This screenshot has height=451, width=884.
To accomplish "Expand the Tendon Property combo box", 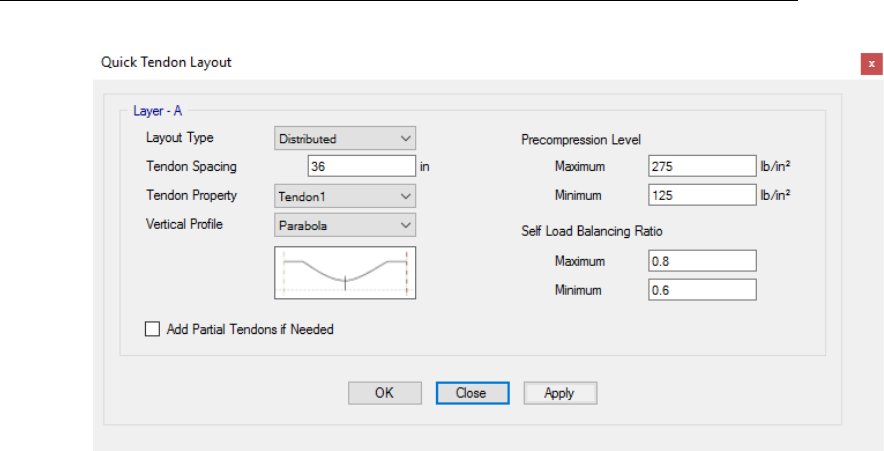I will (x=345, y=196).
